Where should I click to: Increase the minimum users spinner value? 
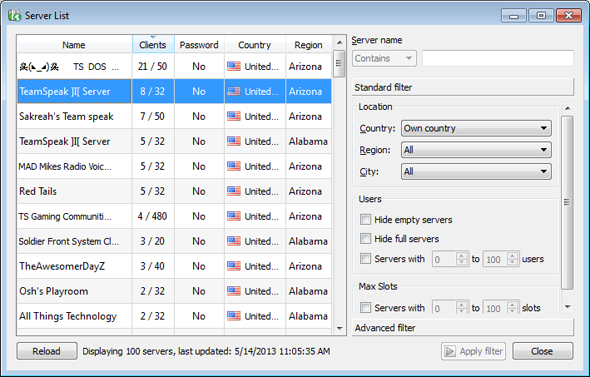point(462,255)
